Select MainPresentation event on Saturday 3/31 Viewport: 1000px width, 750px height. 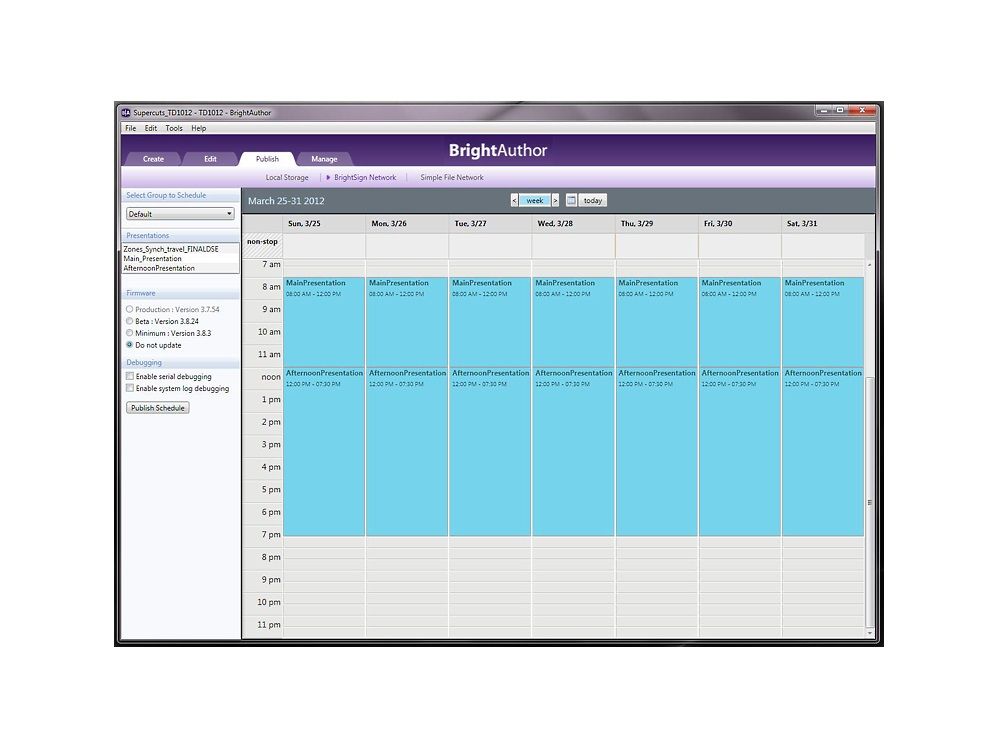(823, 322)
